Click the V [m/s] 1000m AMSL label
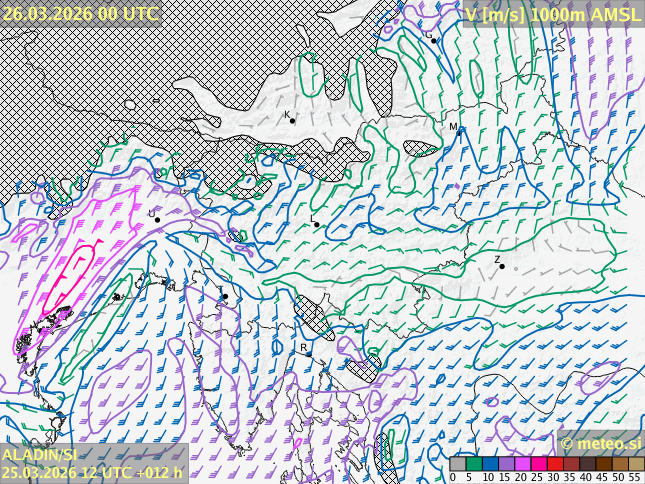The height and width of the screenshot is (484, 645). pos(552,14)
